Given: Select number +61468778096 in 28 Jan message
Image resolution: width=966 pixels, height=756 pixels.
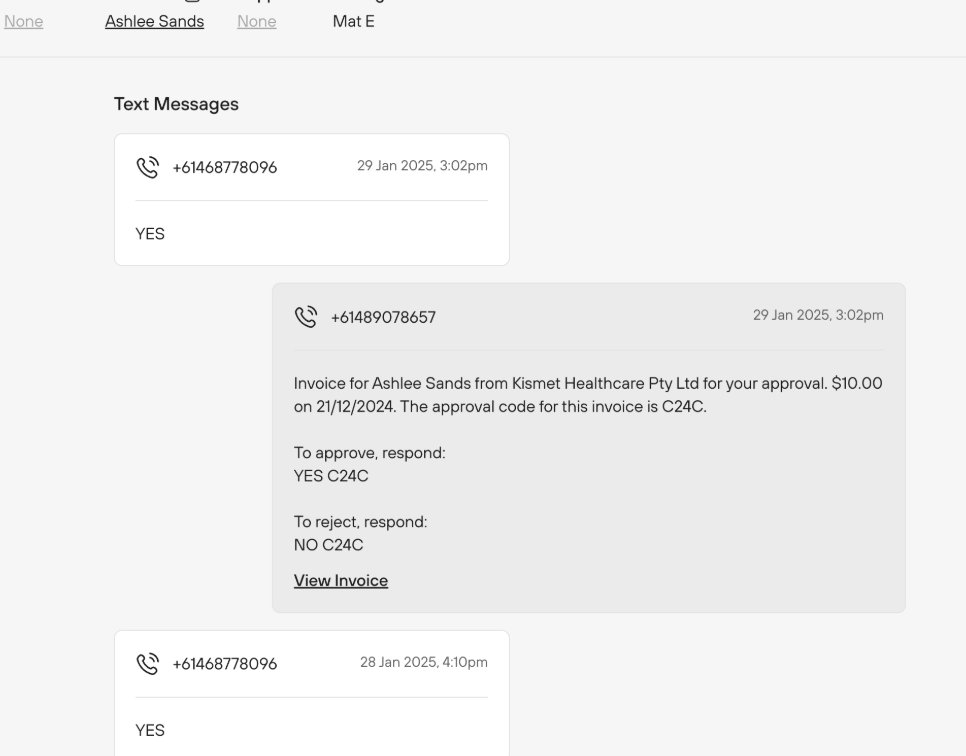Looking at the screenshot, I should pyautogui.click(x=225, y=664).
